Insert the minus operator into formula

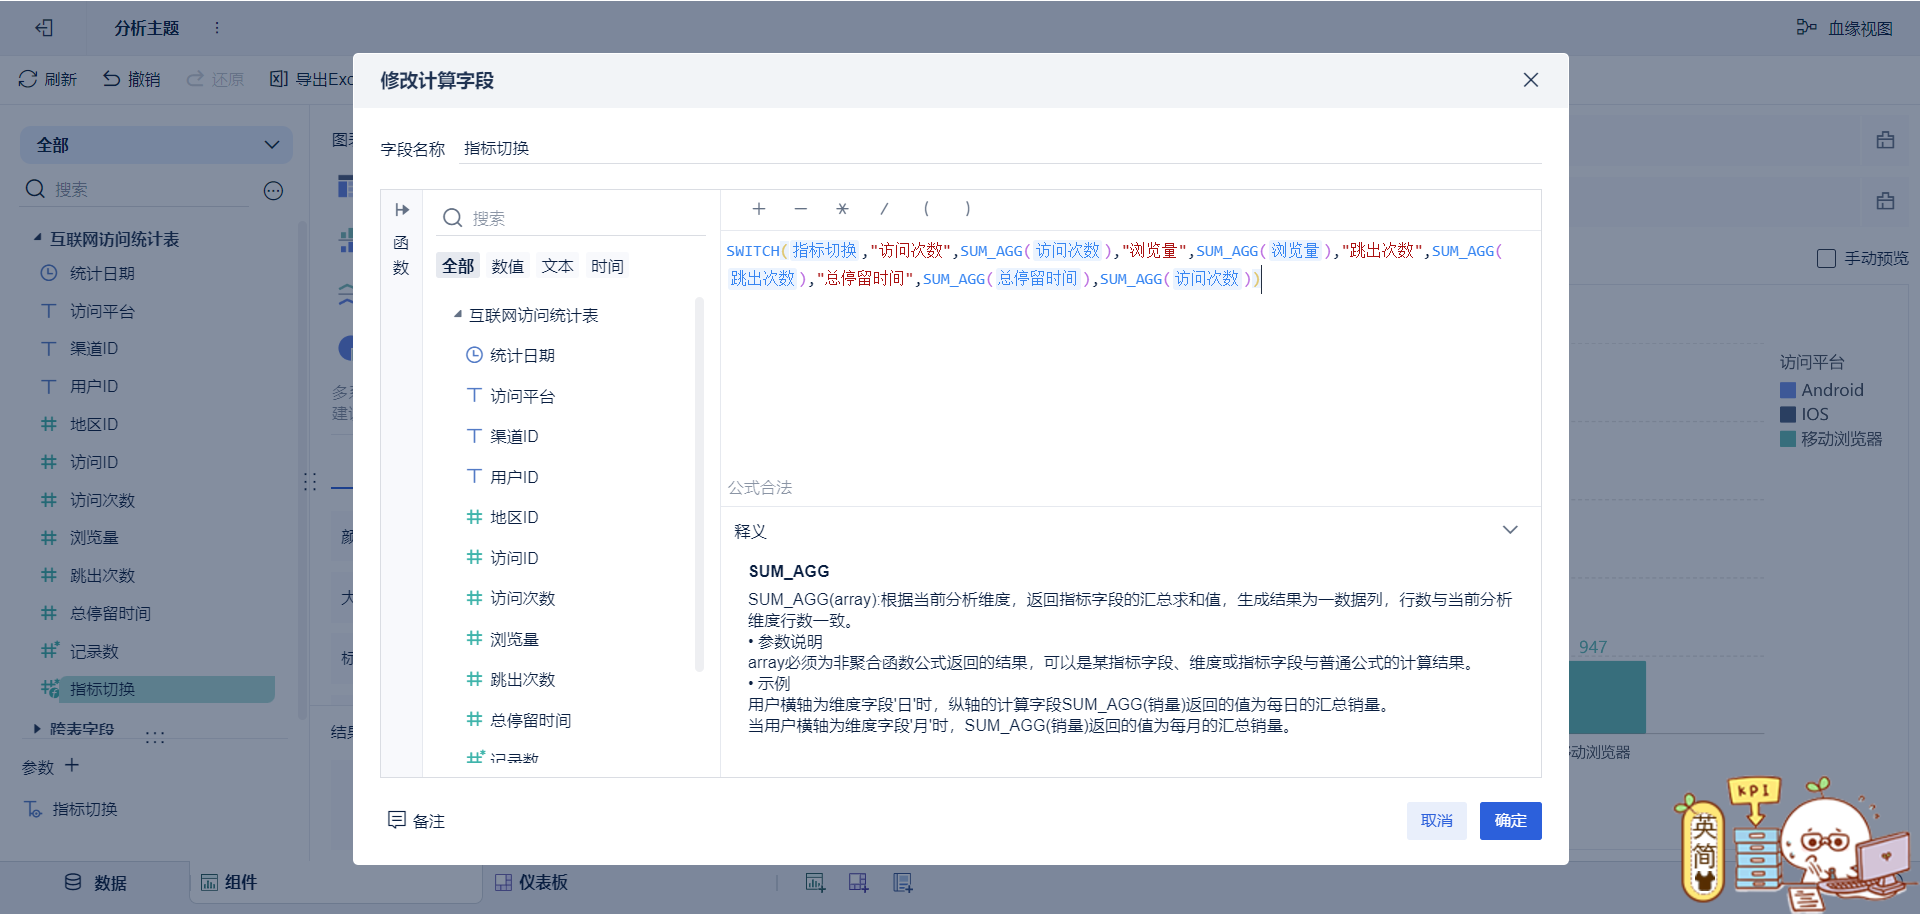[x=801, y=209]
